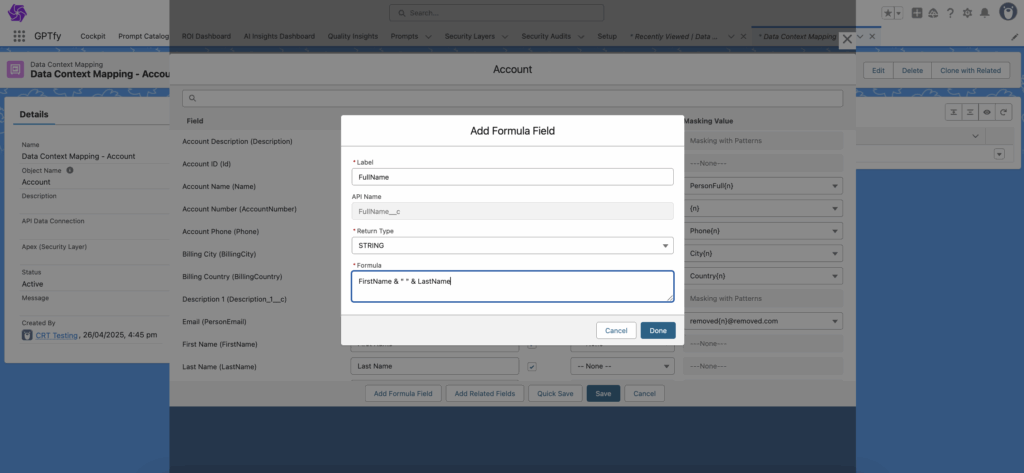Image resolution: width=1024 pixels, height=473 pixels.
Task: Open the CRT Testing user link
Action: [57, 335]
